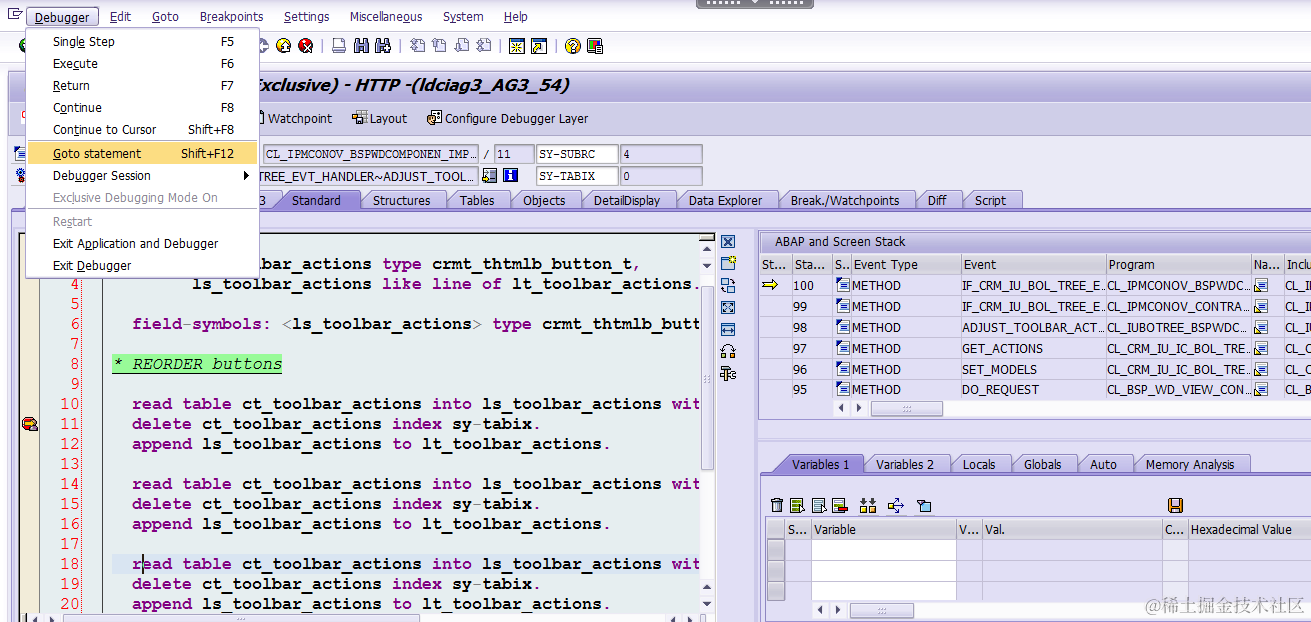Click the navigation icon in stack row 97
The width and height of the screenshot is (1311, 622).
tap(1261, 349)
